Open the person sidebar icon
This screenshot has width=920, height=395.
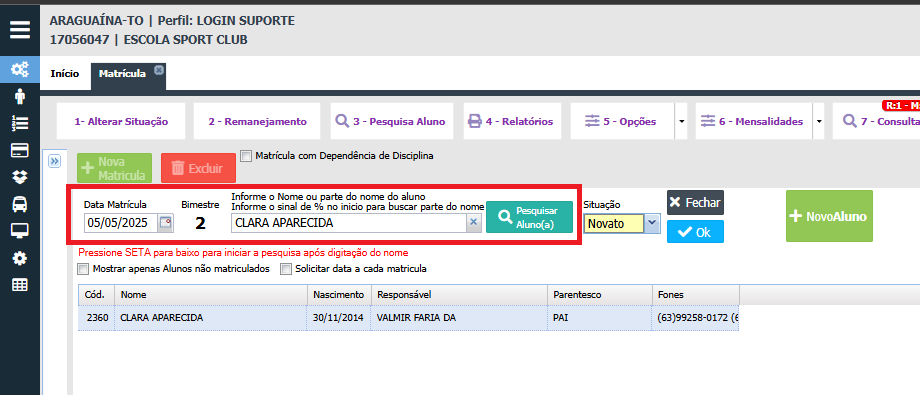(x=19, y=97)
